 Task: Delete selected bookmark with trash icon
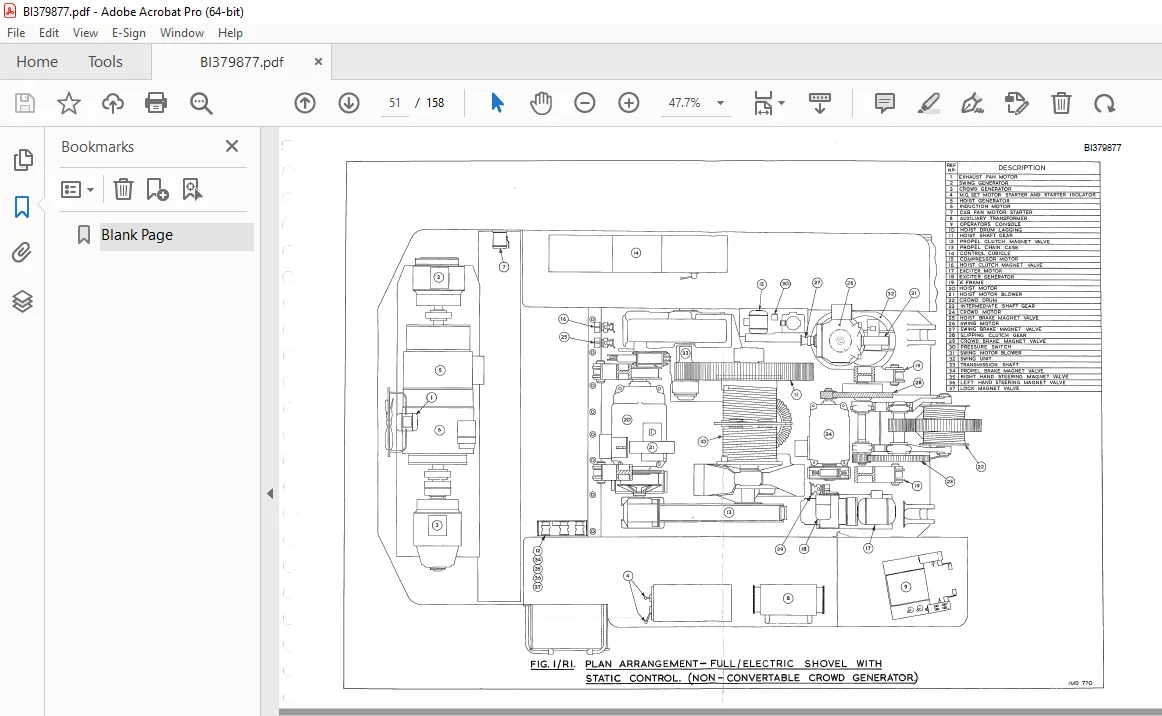click(x=123, y=190)
